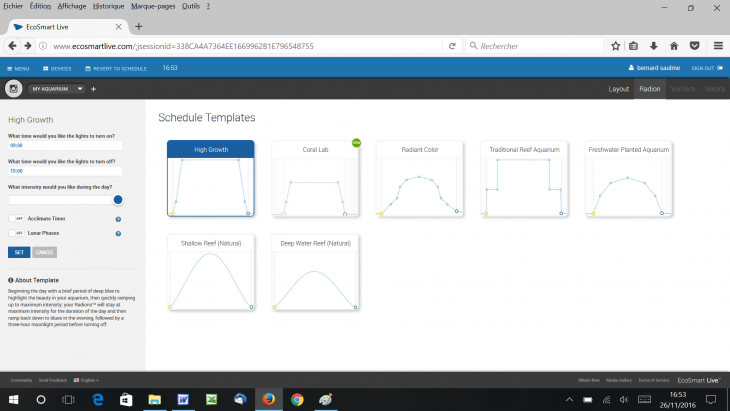Open help for Lunar Phases
The width and height of the screenshot is (730, 411).
tap(119, 233)
